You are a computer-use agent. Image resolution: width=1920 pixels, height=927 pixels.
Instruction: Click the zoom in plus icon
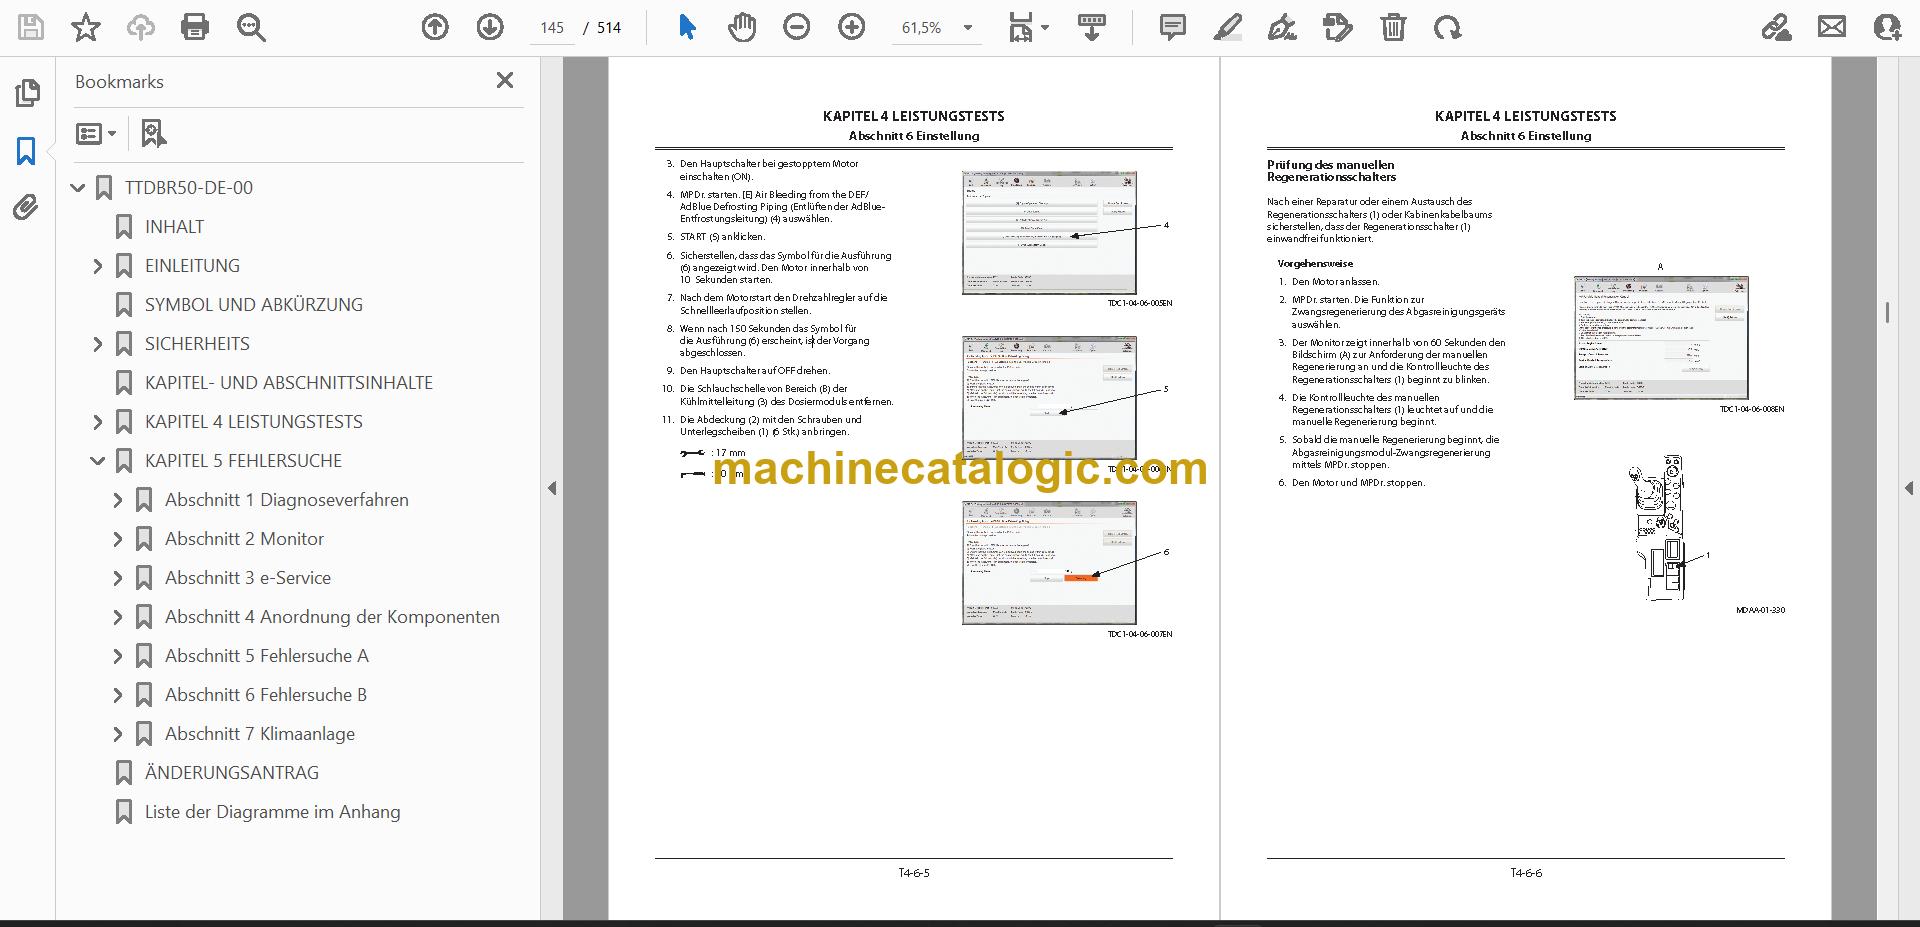click(x=851, y=27)
